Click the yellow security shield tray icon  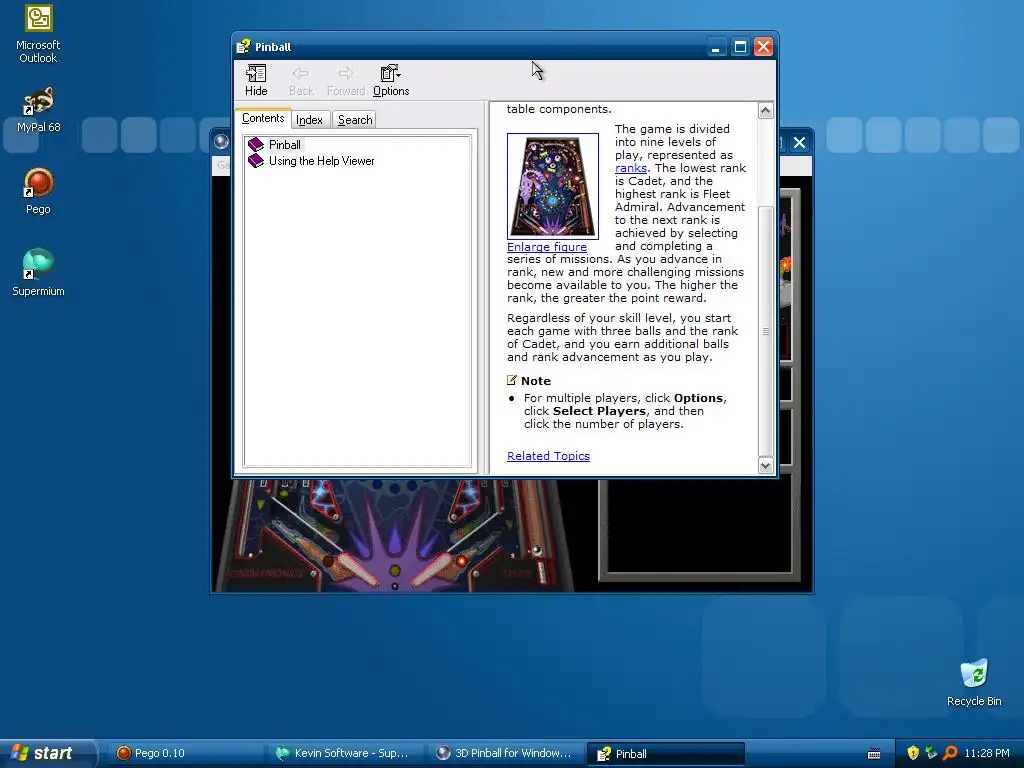(913, 753)
